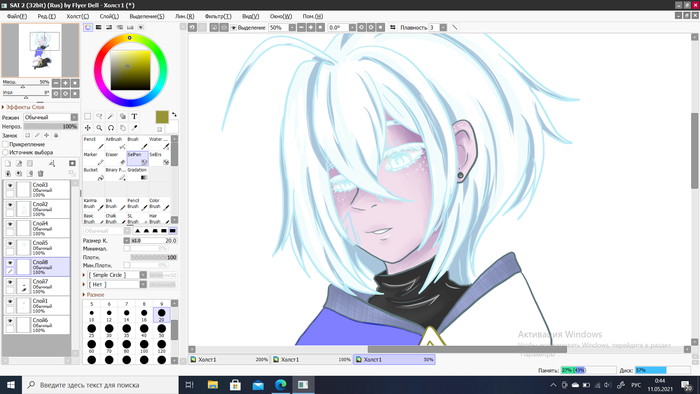The width and height of the screenshot is (700, 394).
Task: Choose the lasso selection tool
Action: 99,116
